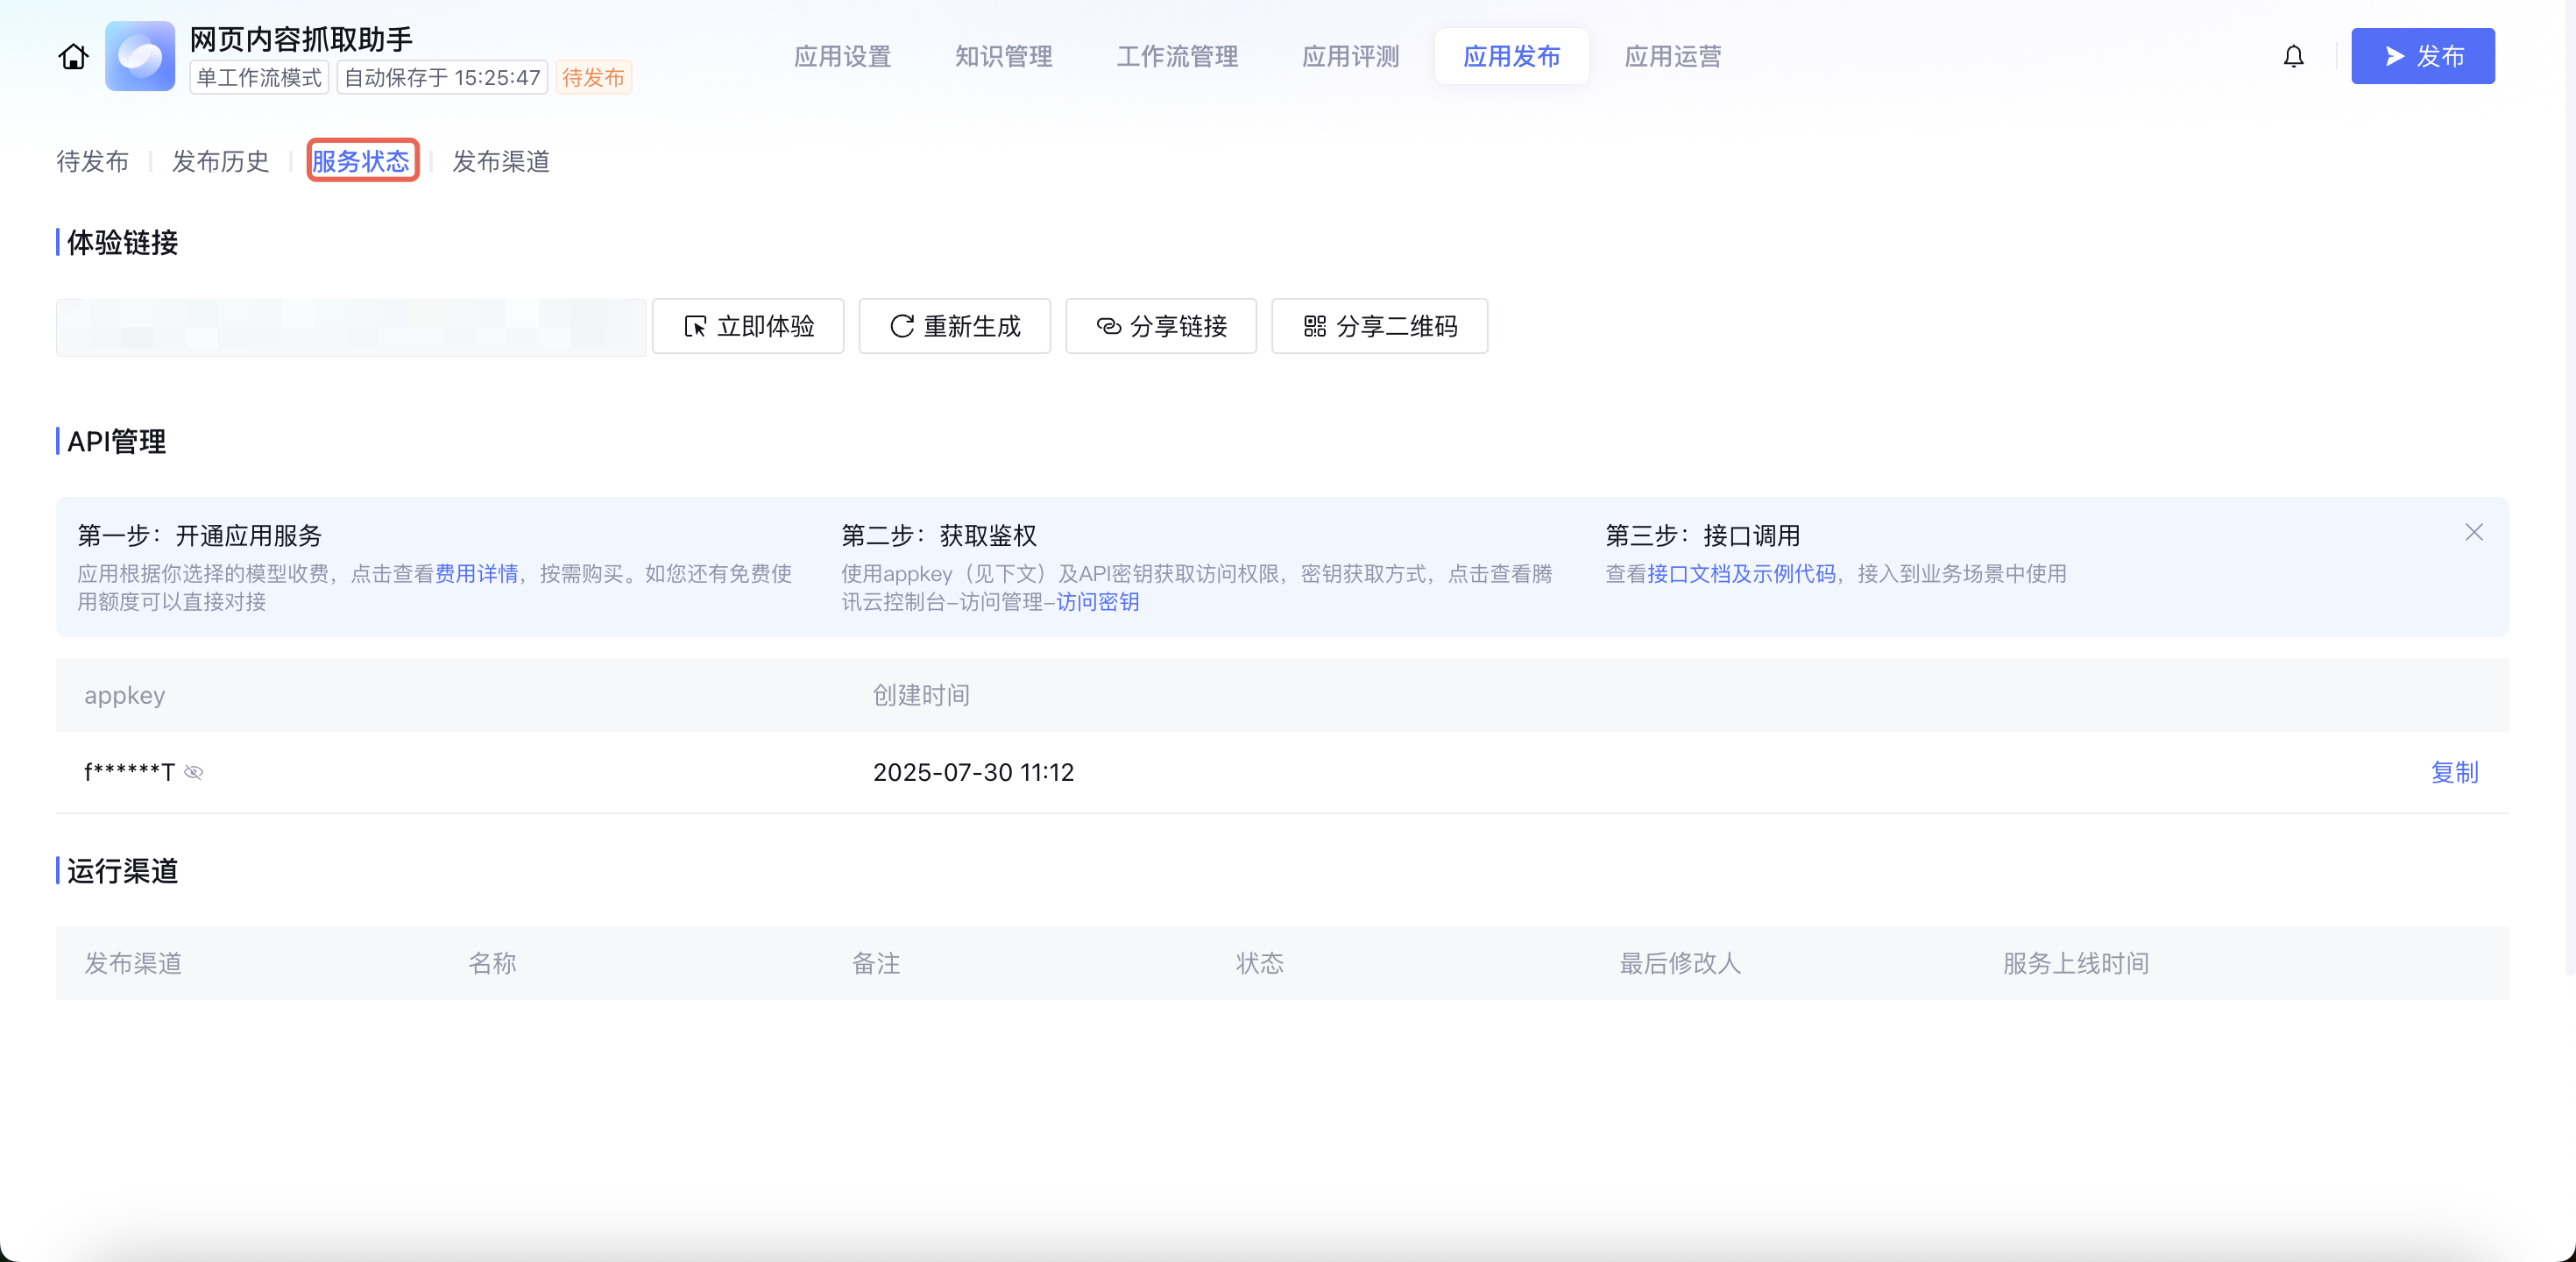Open the 发布历史 sub-tab

point(220,162)
